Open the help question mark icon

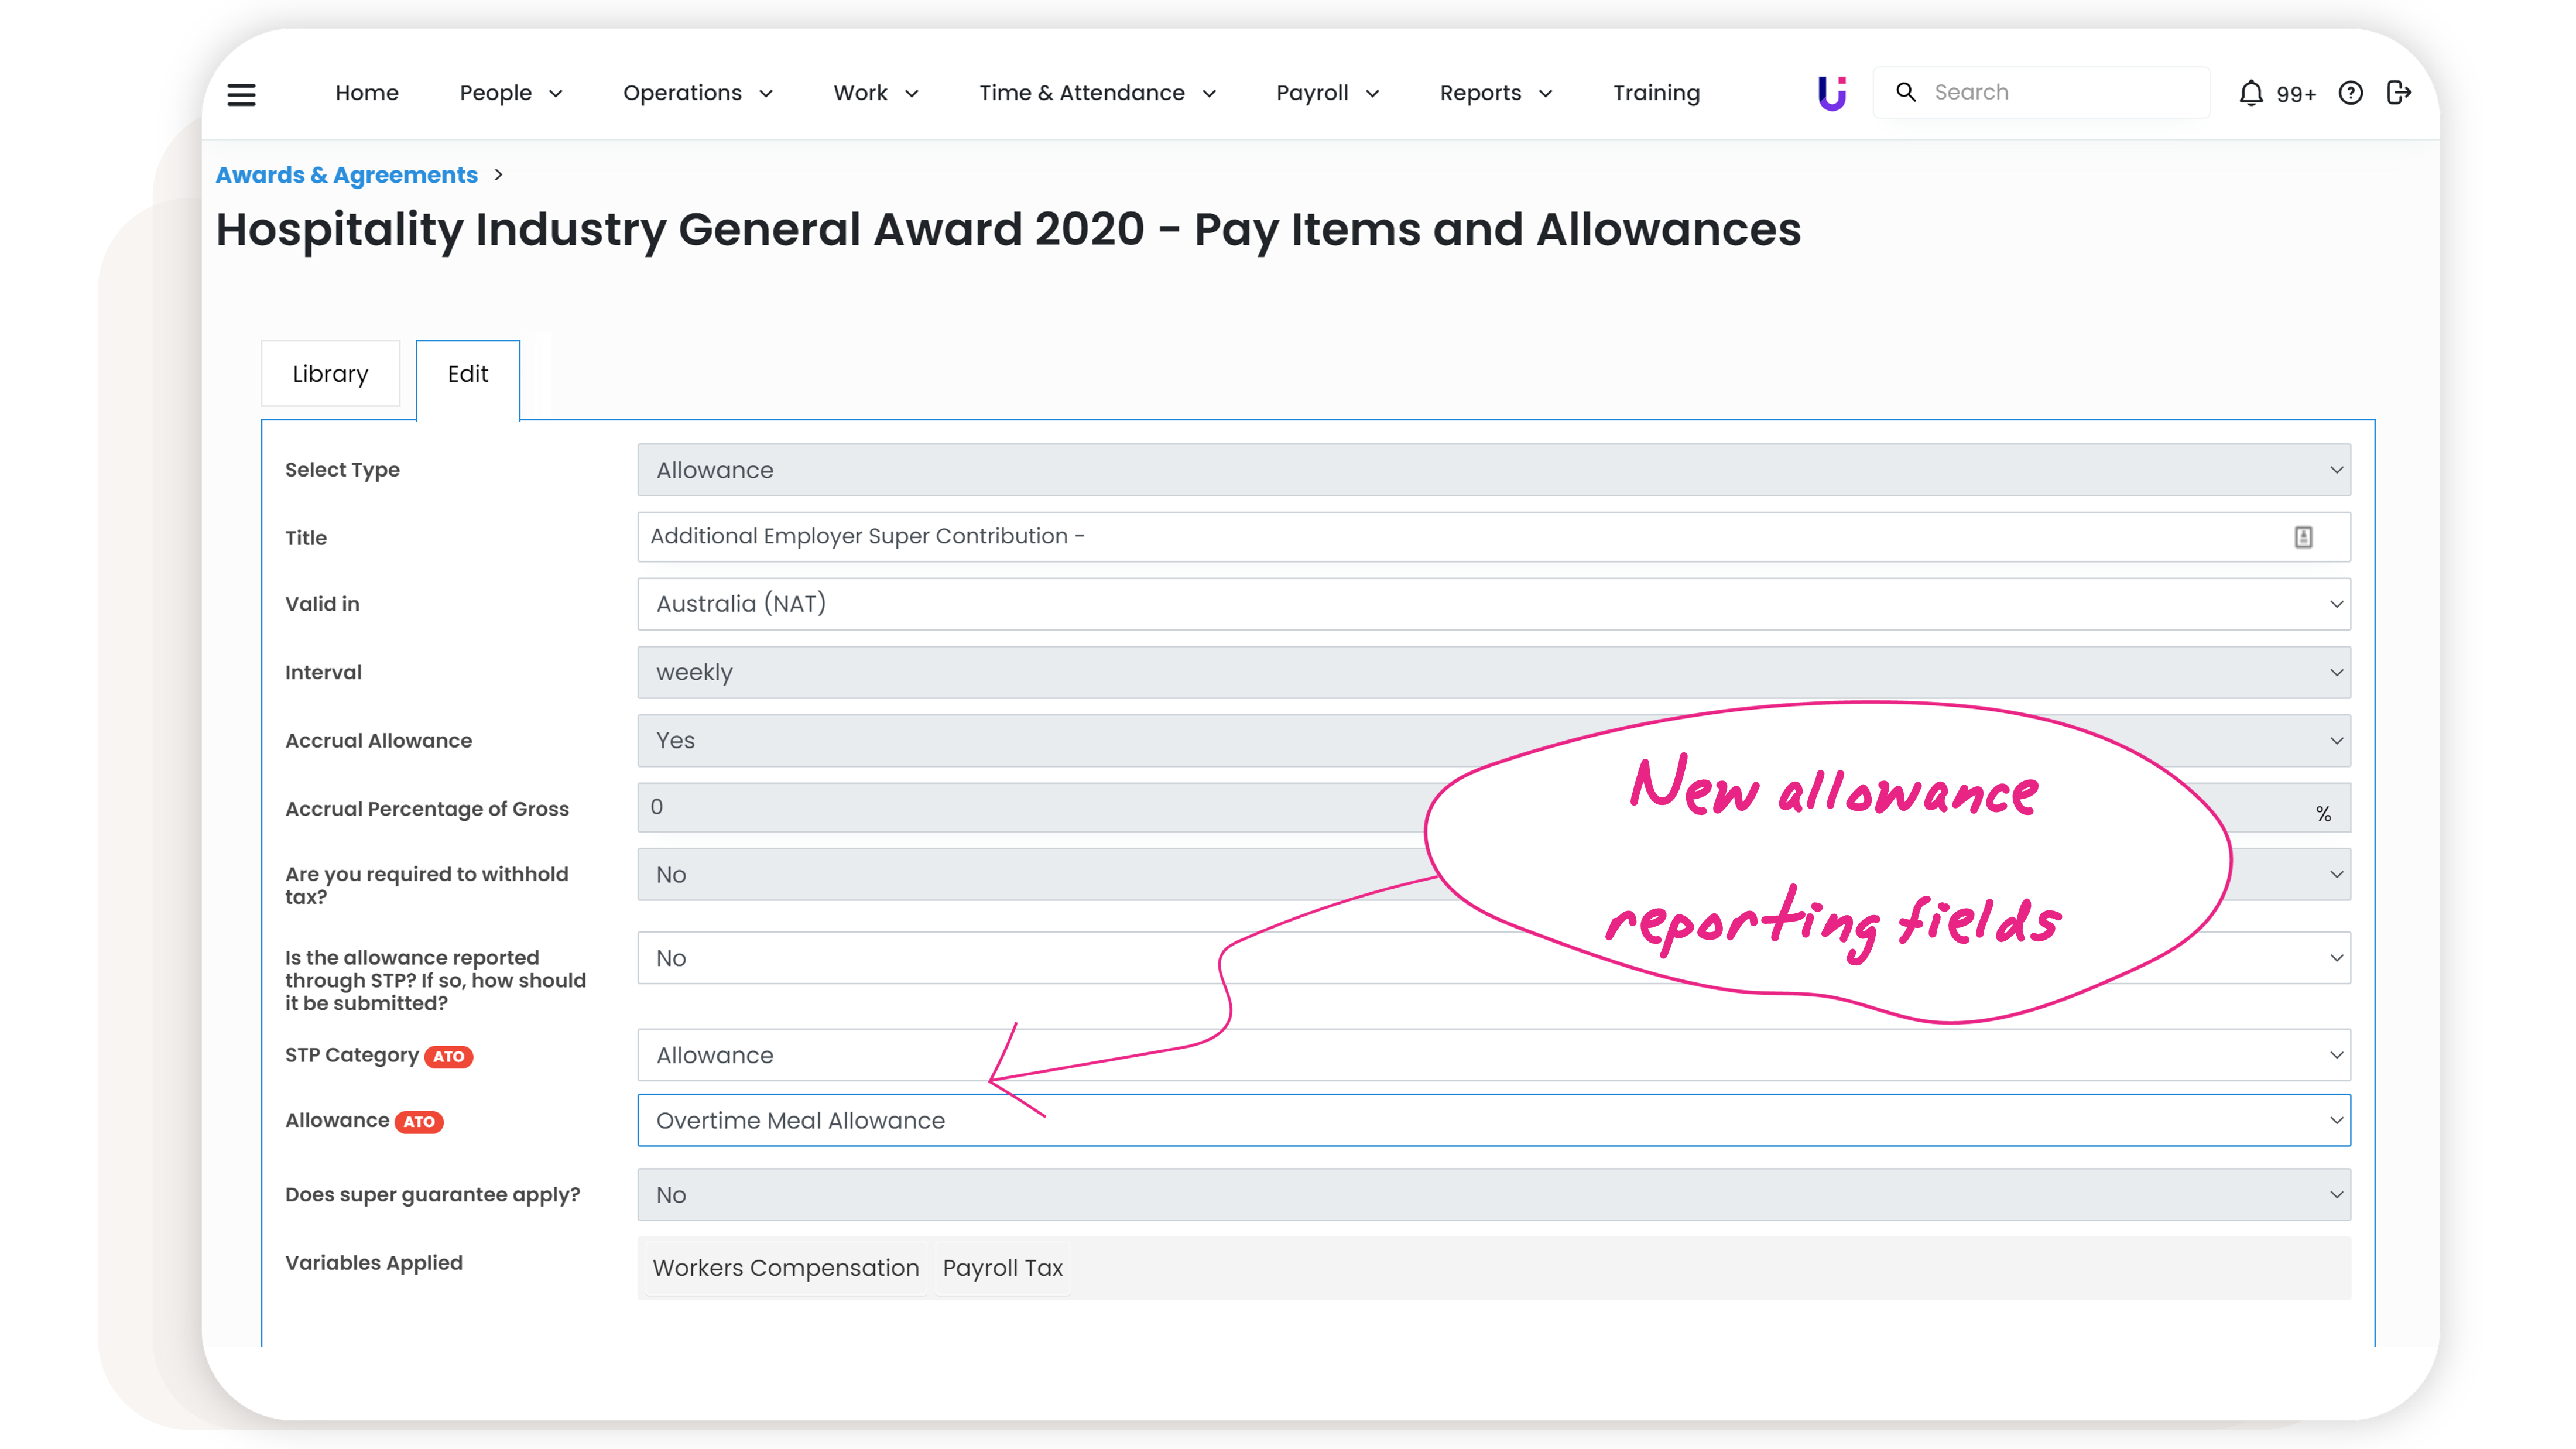pos(2350,93)
